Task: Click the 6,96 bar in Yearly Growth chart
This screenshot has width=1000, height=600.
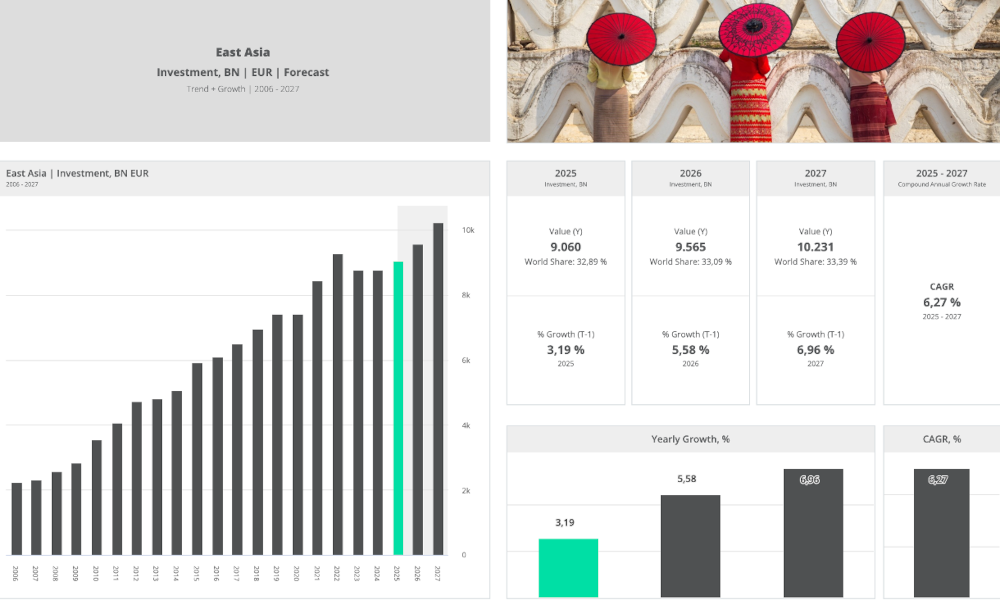Action: click(x=813, y=532)
